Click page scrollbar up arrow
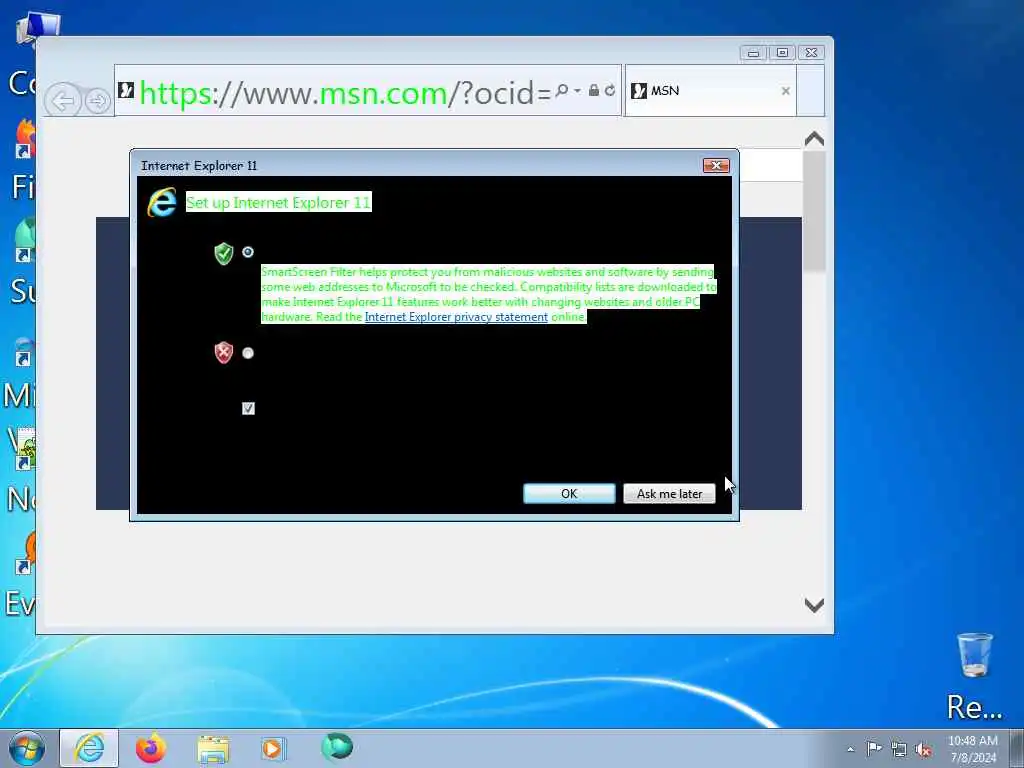1024x768 pixels. [814, 139]
